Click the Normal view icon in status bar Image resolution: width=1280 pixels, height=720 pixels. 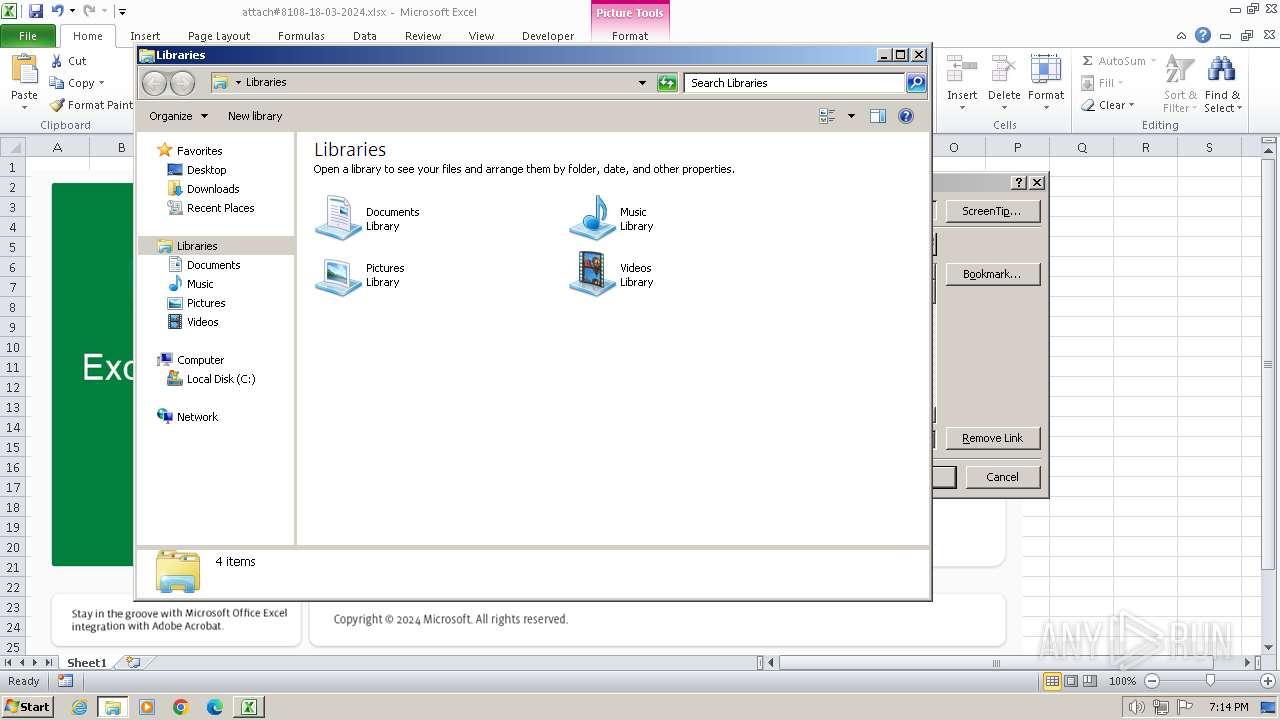(x=1052, y=681)
